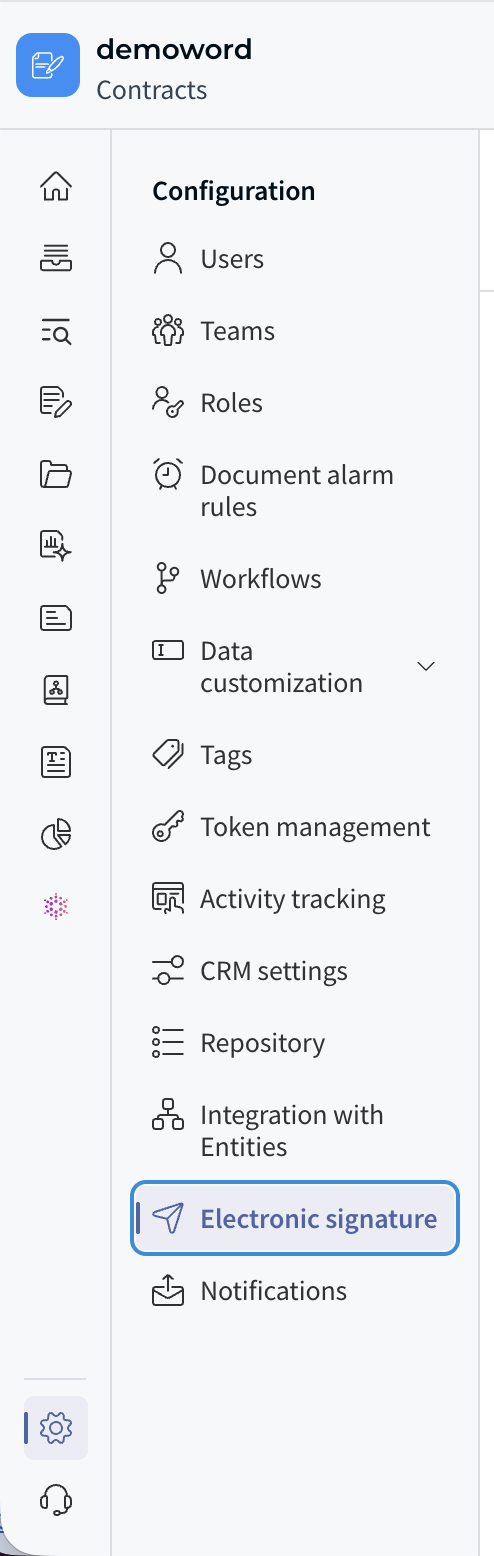Open the pie chart sidebar icon
Screen dimensions: 494x1556
pyautogui.click(x=56, y=834)
